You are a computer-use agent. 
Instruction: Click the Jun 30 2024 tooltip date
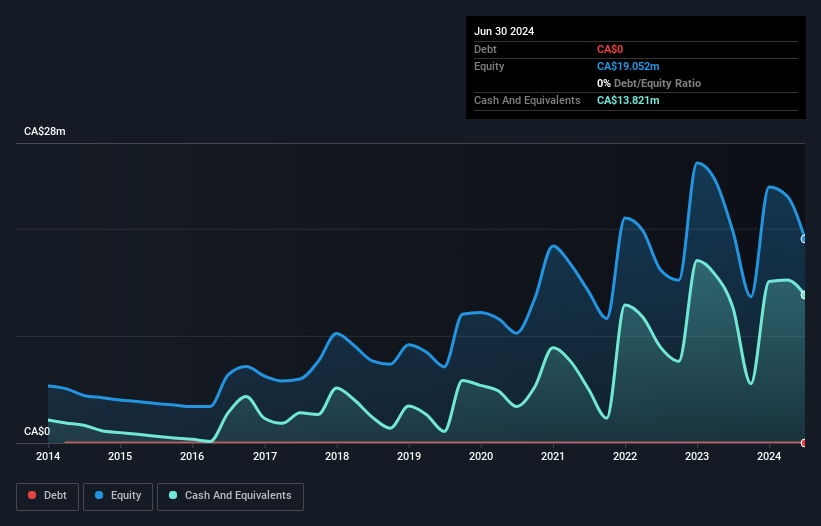coord(504,31)
